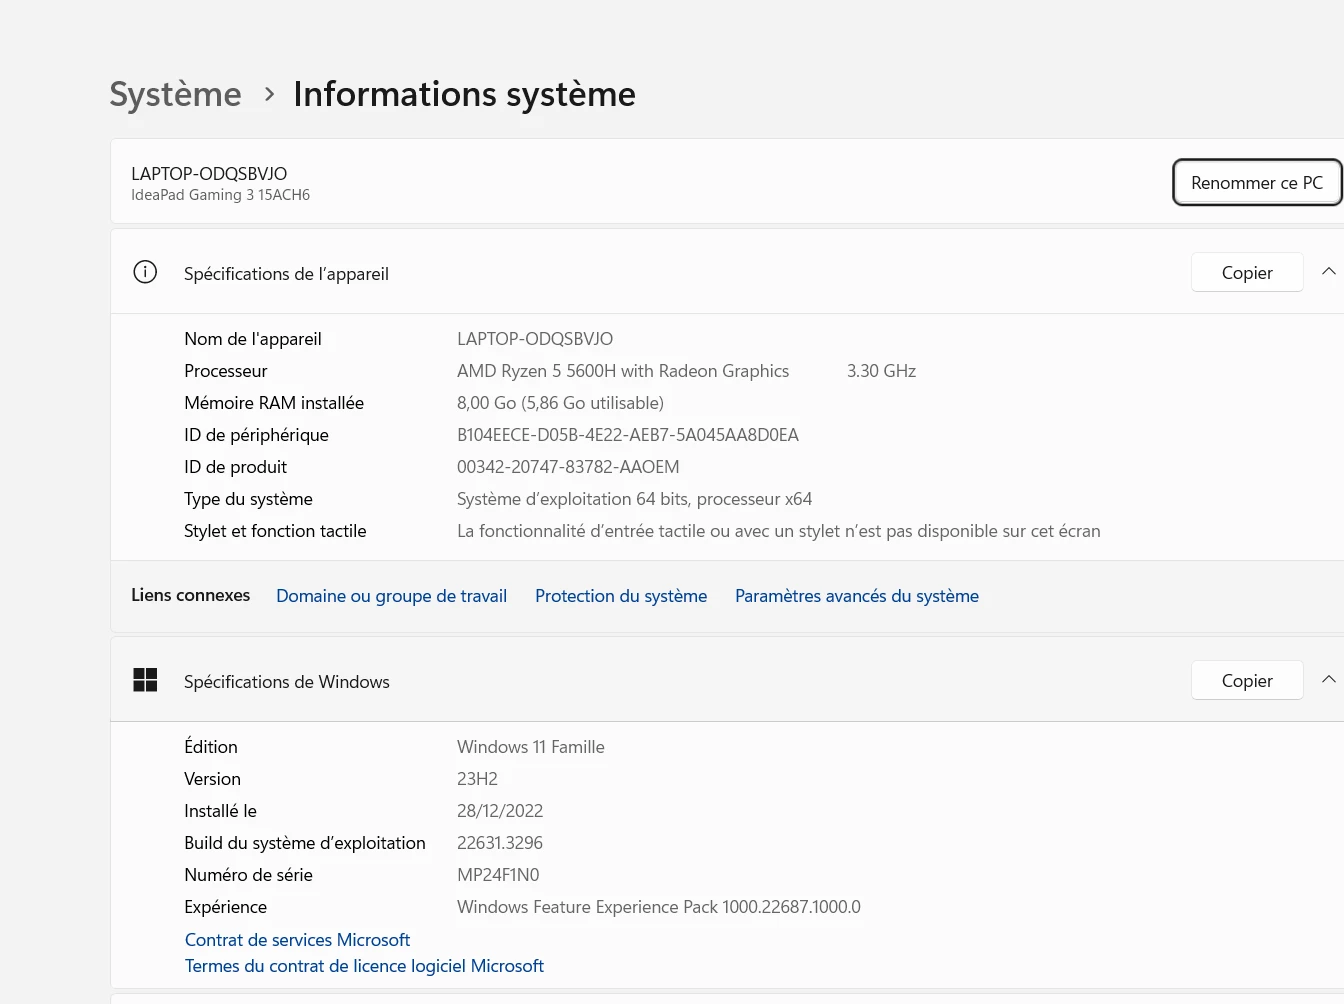This screenshot has height=1004, width=1344.
Task: Click the breadcrumb chevron separator after Système
Action: [269, 94]
